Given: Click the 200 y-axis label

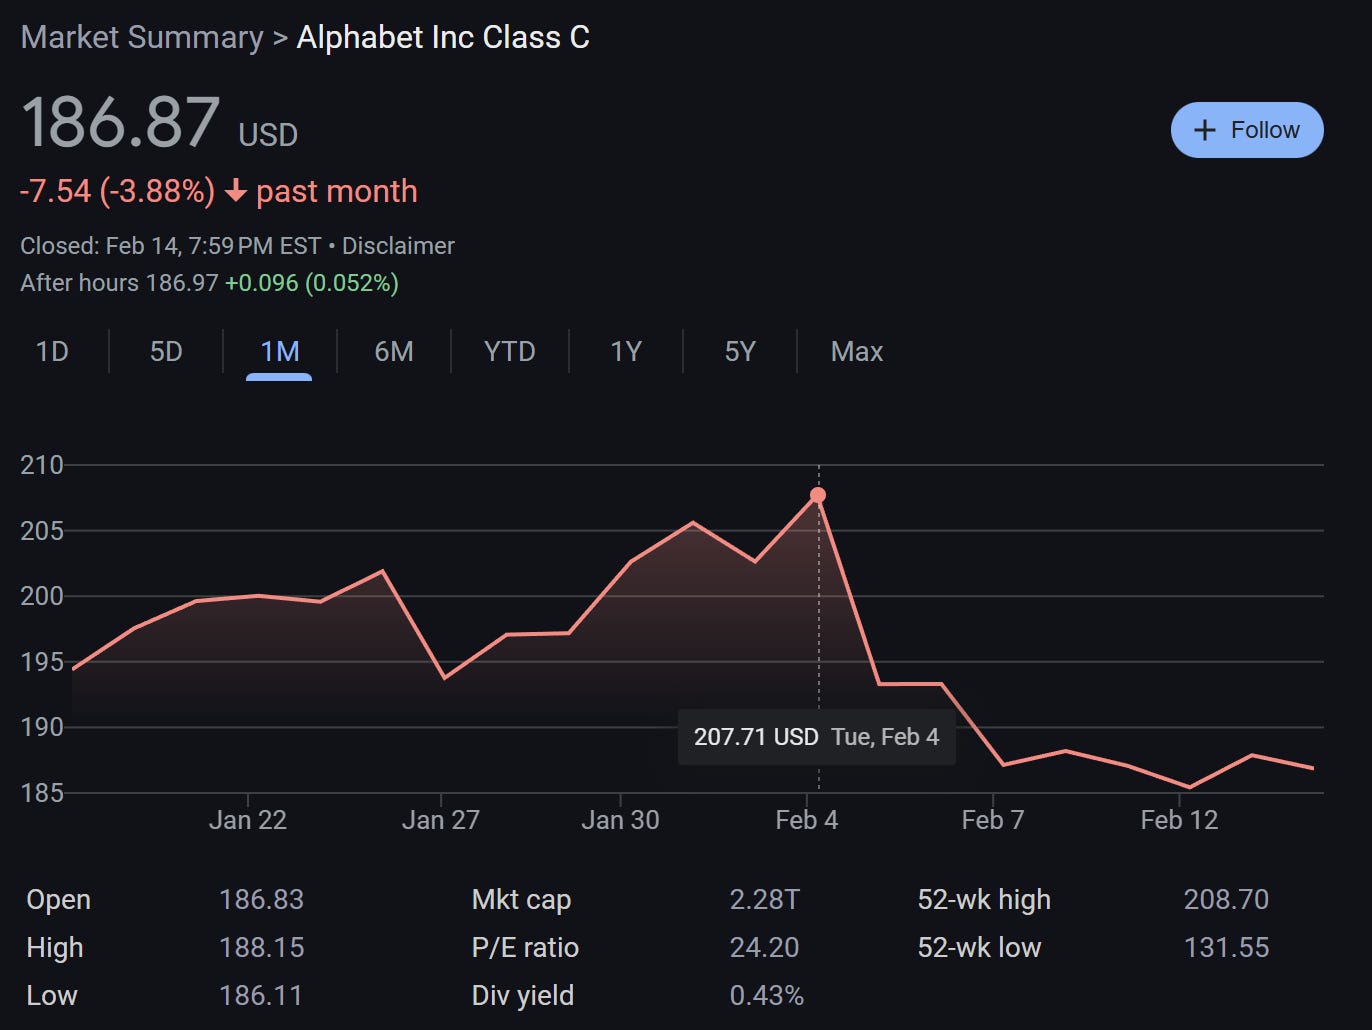Looking at the screenshot, I should 42,596.
